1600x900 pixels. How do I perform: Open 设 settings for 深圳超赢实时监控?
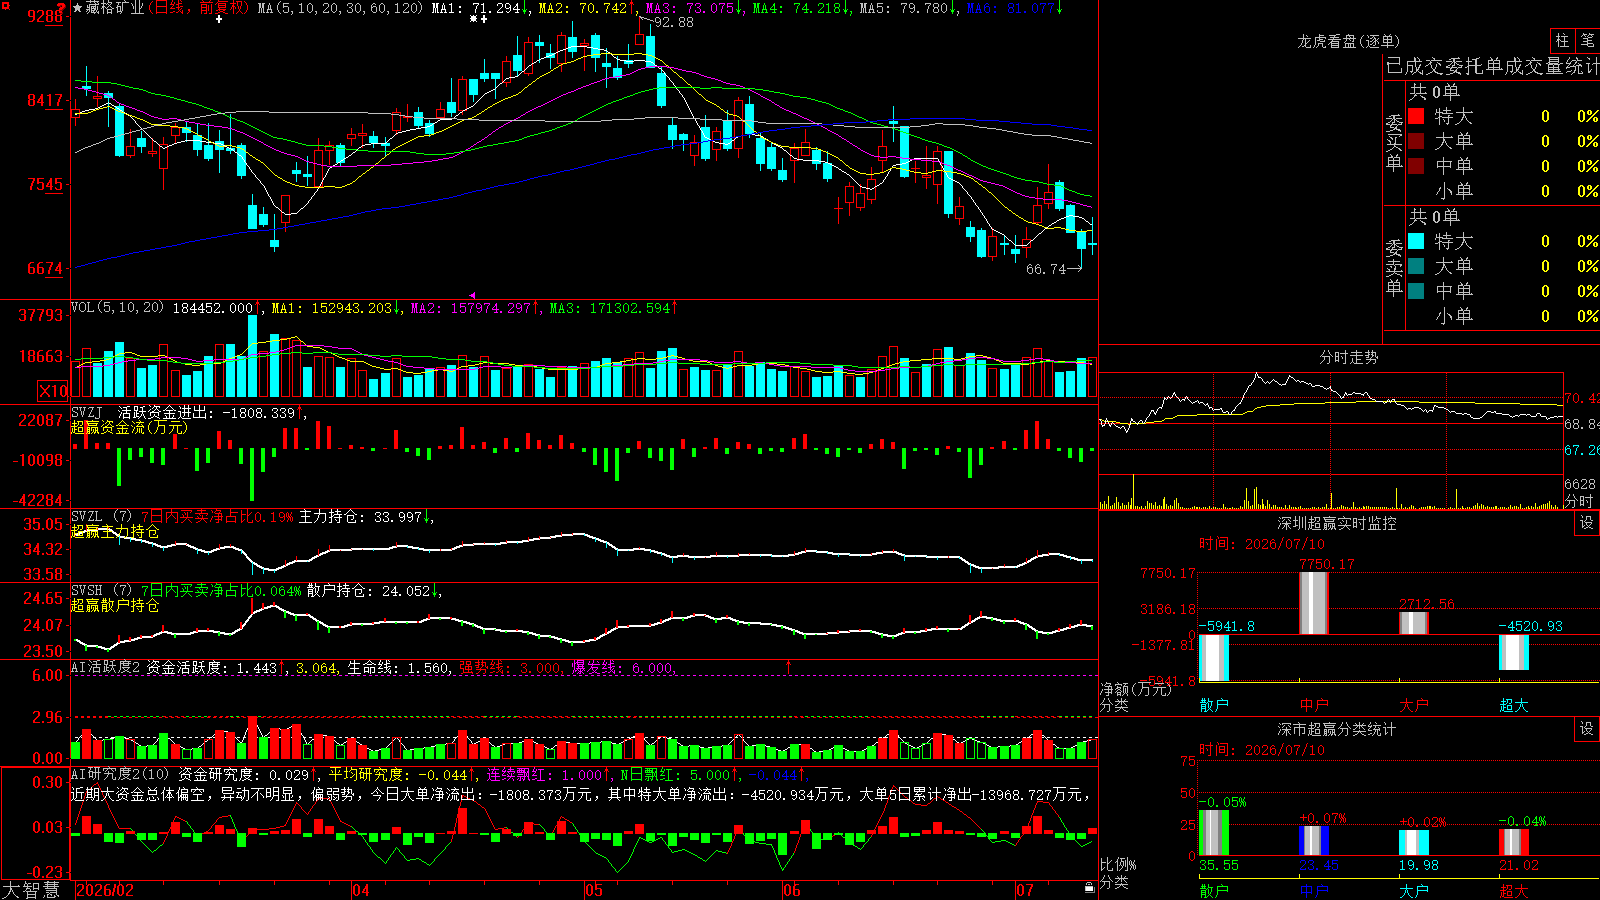(x=1587, y=523)
